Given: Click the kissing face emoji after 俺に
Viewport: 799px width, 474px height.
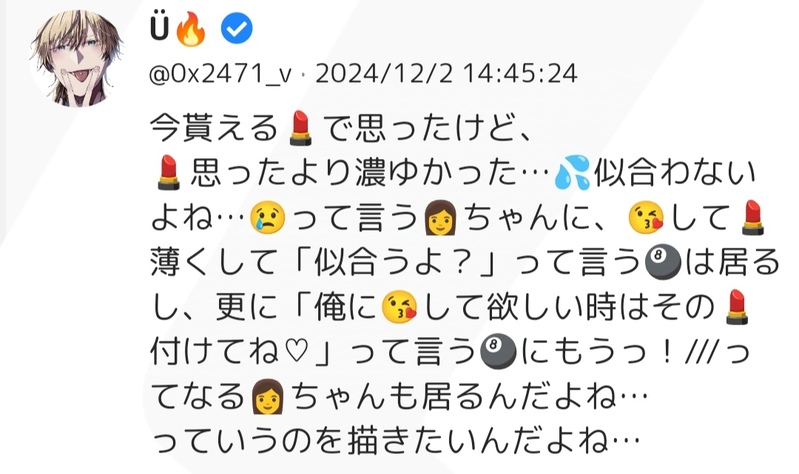Looking at the screenshot, I should (x=400, y=307).
